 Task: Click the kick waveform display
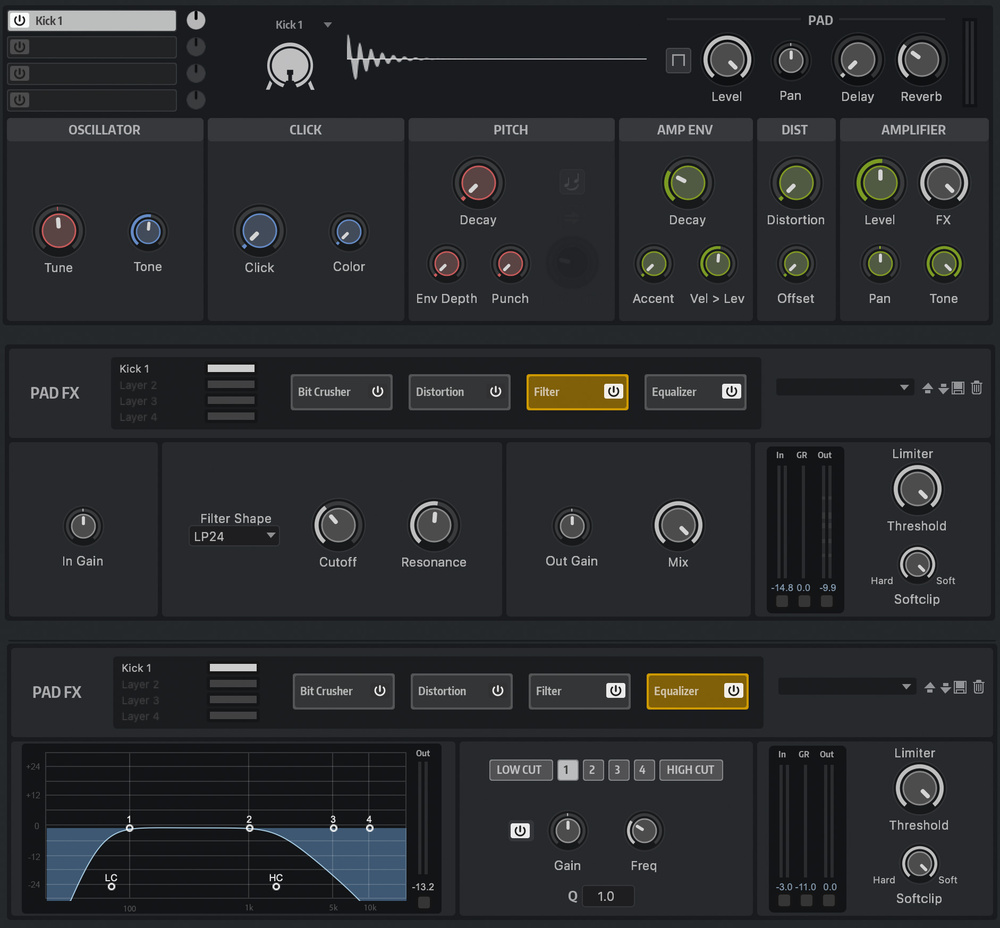(496, 59)
